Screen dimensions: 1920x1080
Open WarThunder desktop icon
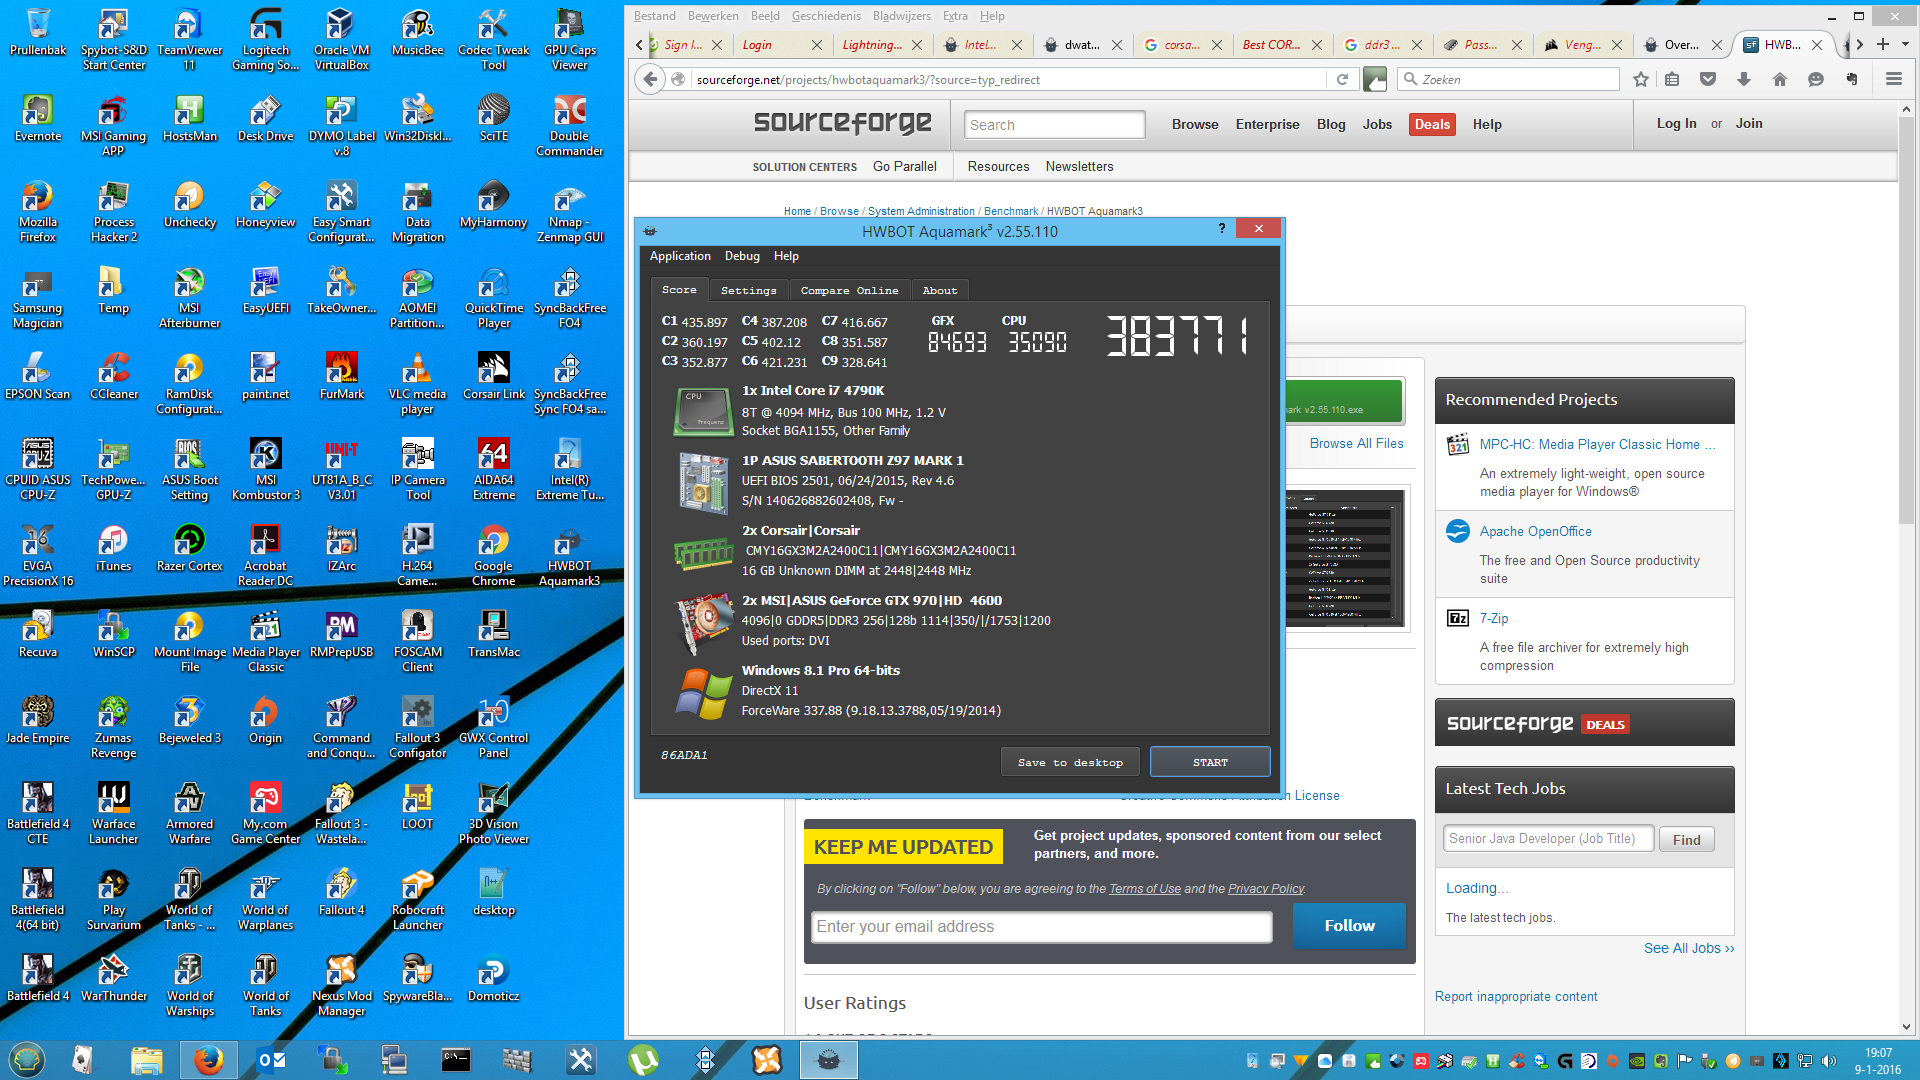(x=113, y=979)
